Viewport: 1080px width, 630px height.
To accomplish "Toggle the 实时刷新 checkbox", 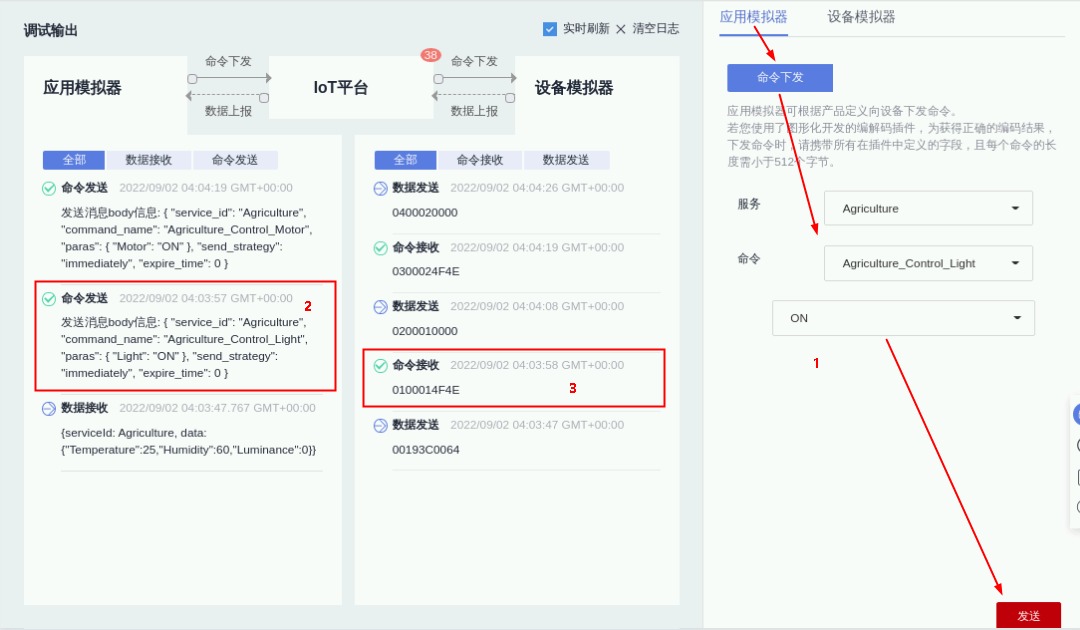I will [x=550, y=29].
